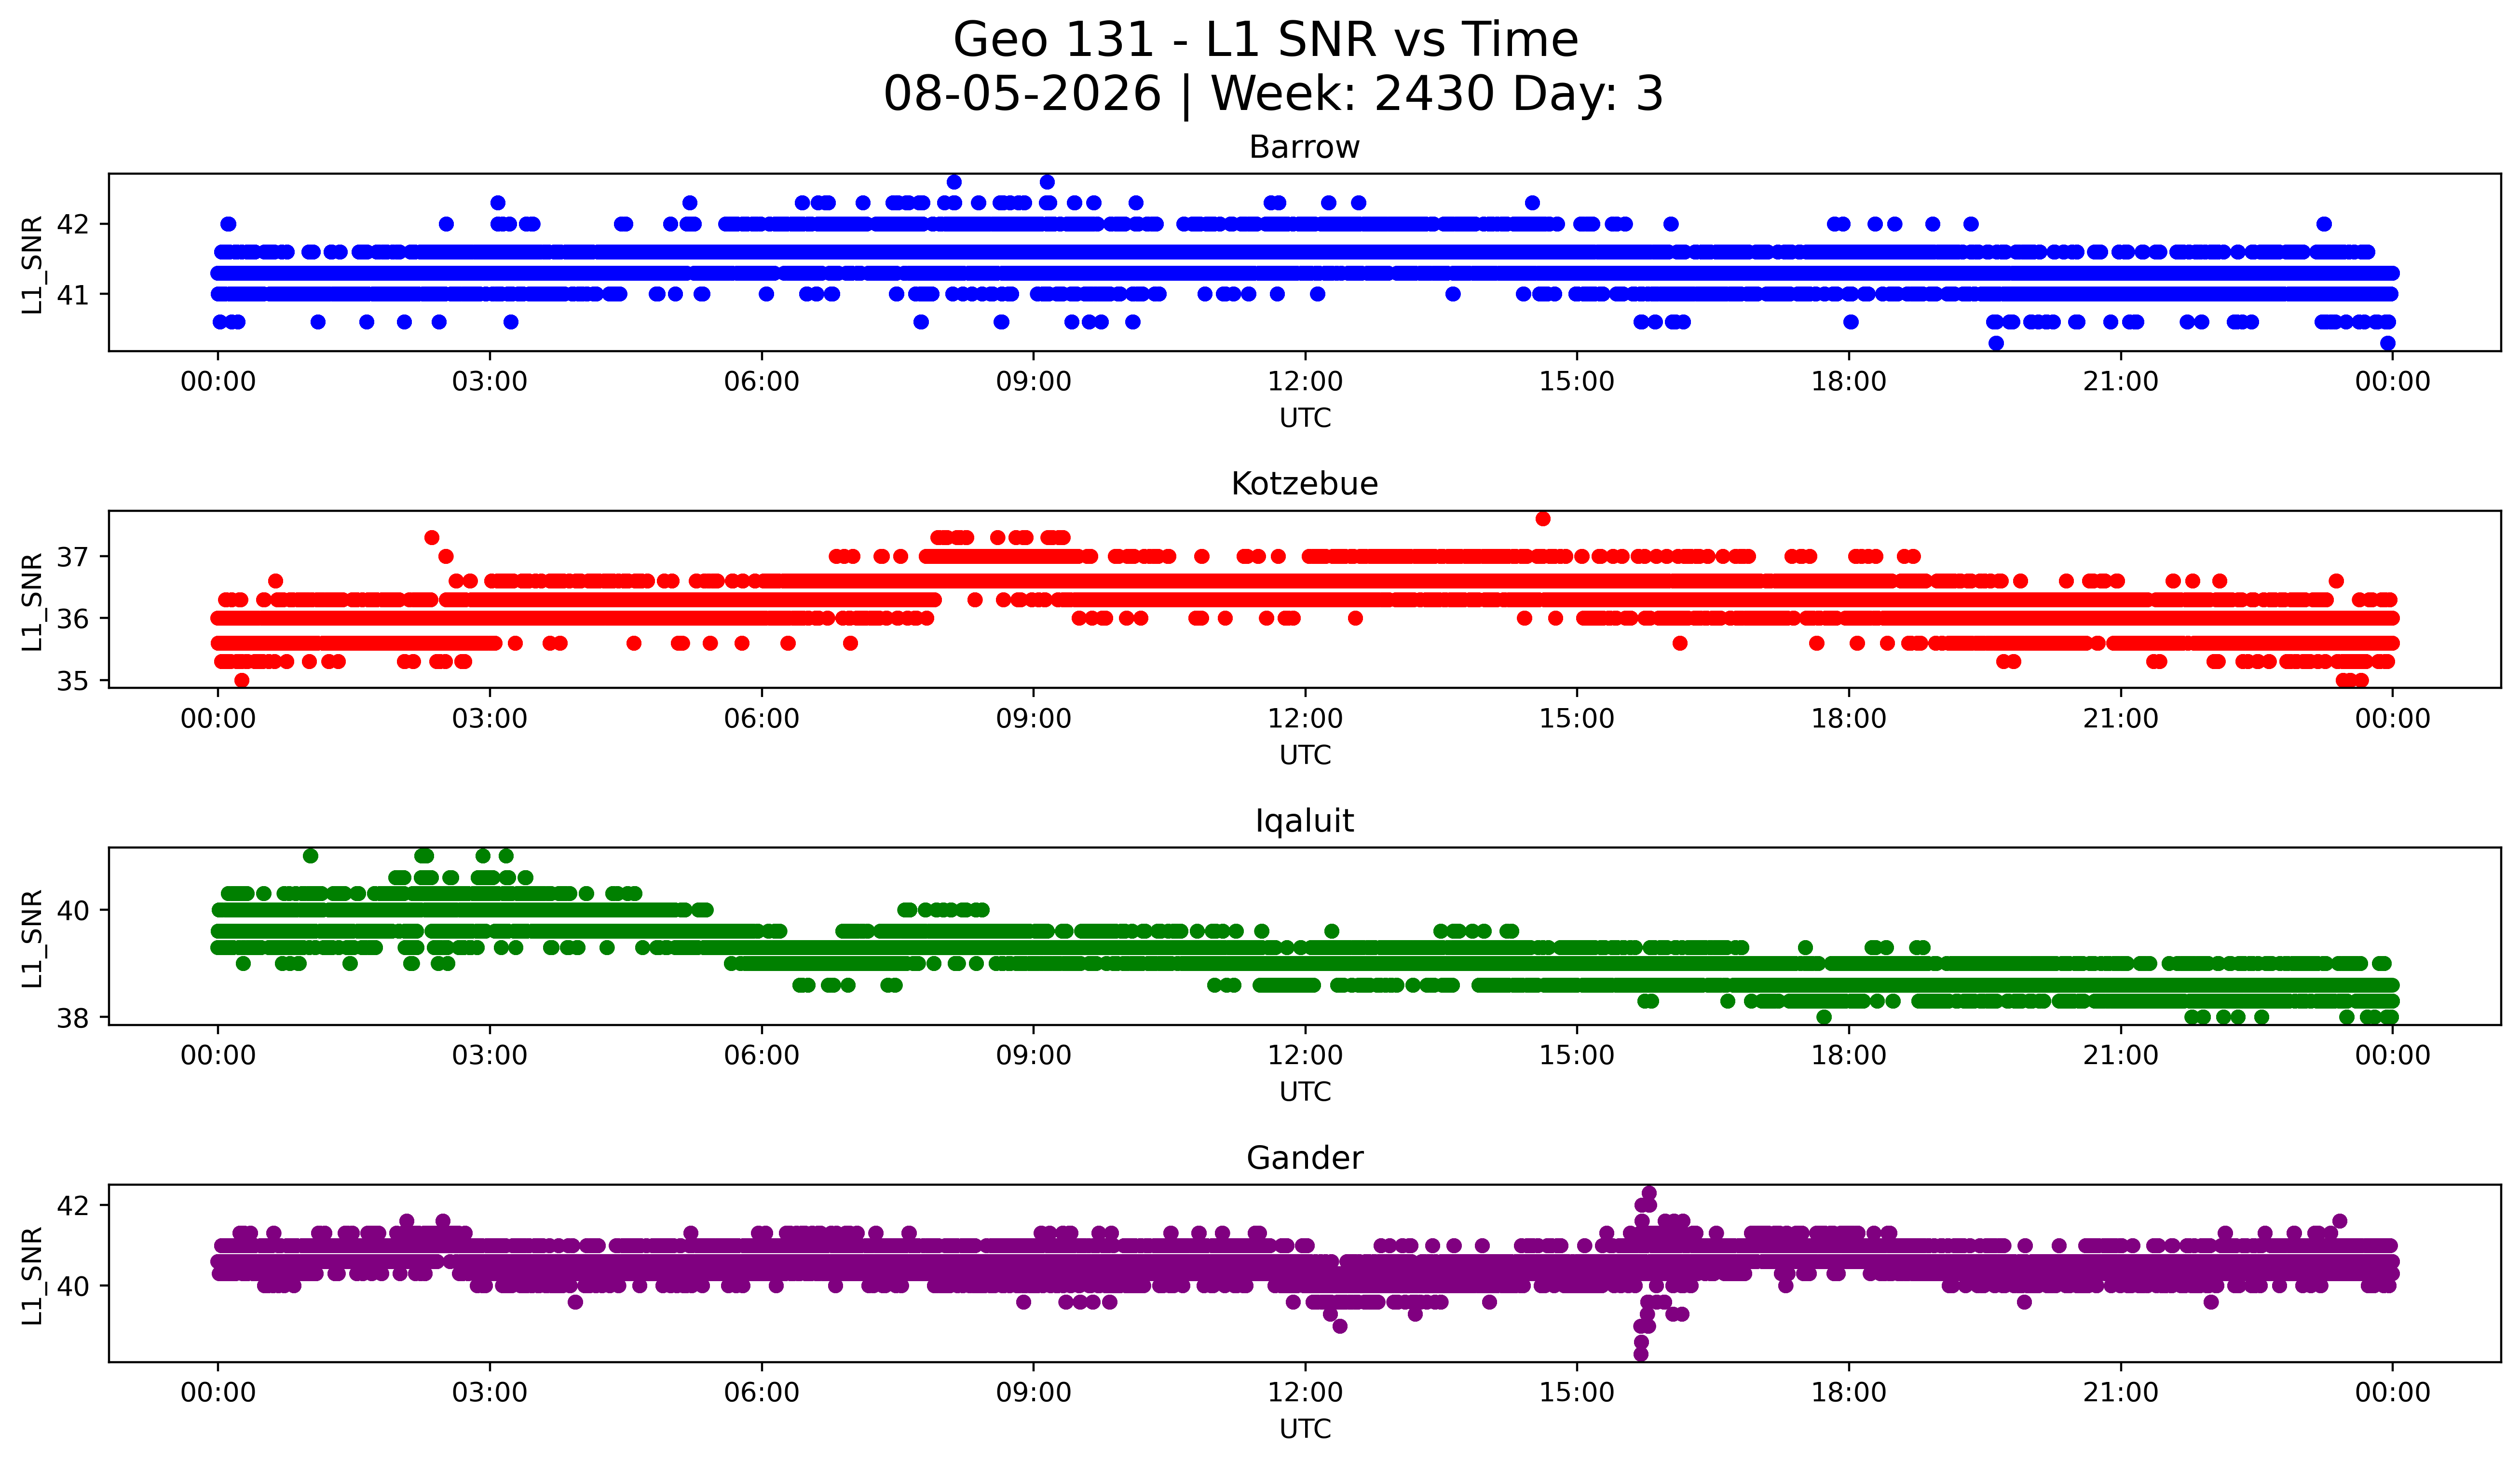Click the y-axis tick 38 on Iqaluit plot
The width and height of the screenshot is (2520, 1463).
click(73, 1018)
